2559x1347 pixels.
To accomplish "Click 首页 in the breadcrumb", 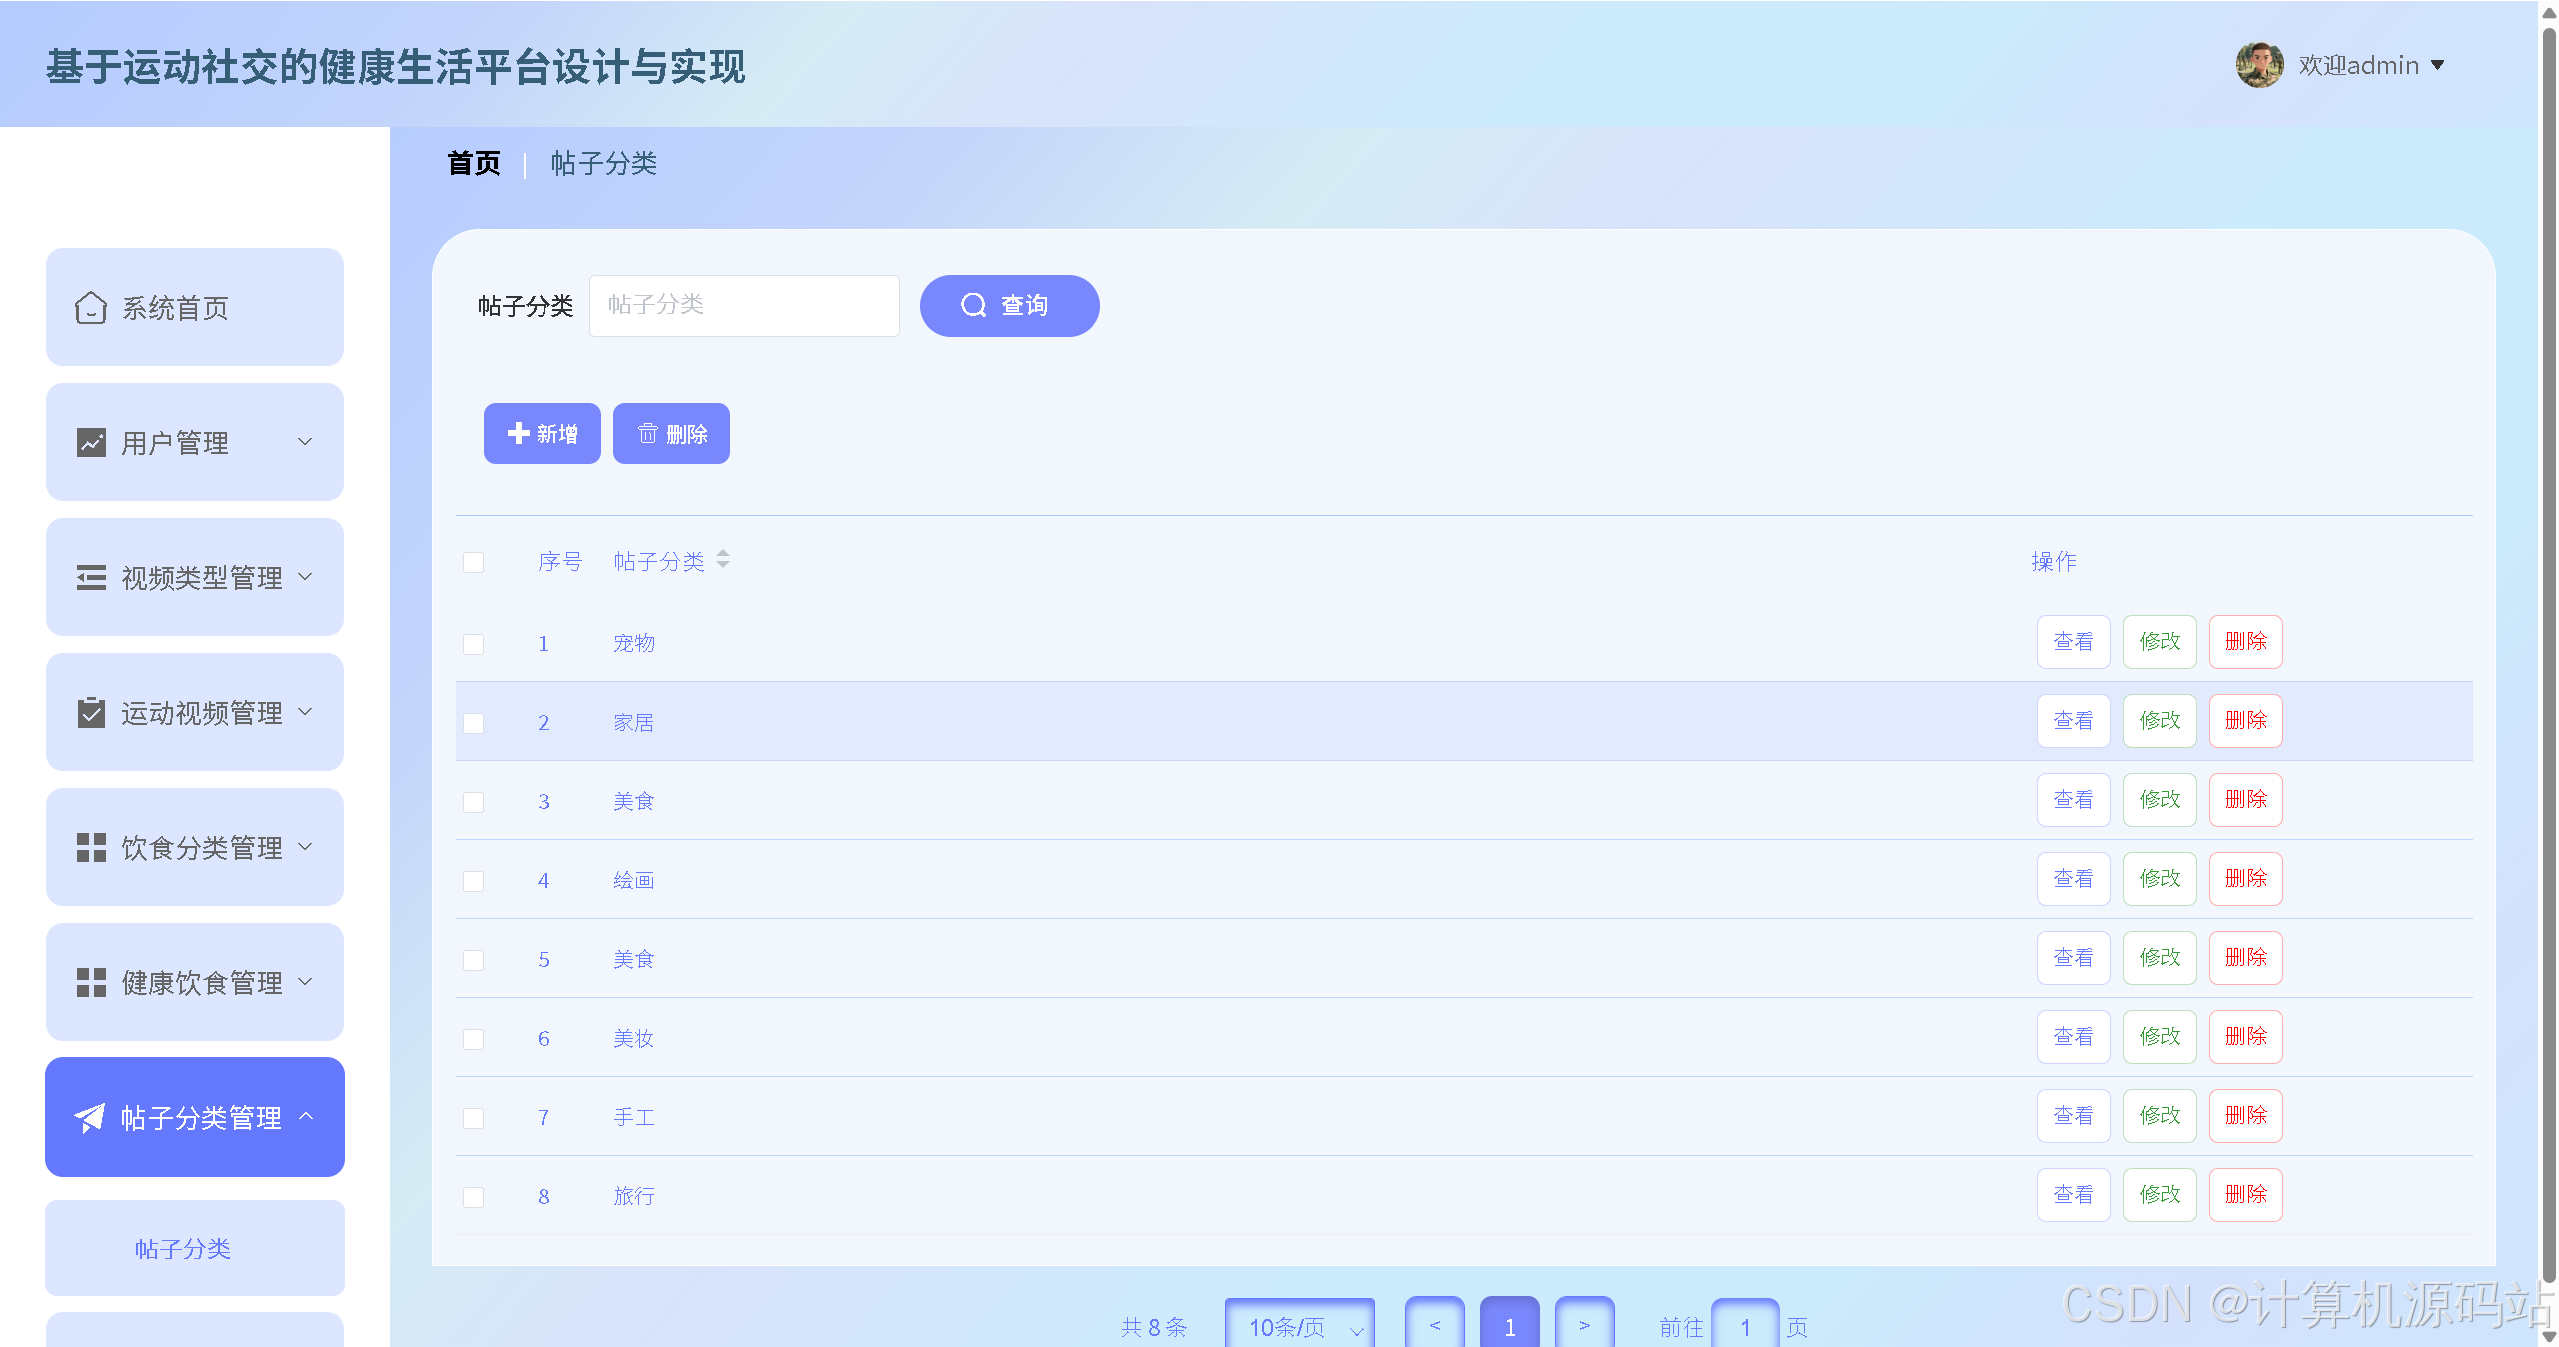I will 474,163.
